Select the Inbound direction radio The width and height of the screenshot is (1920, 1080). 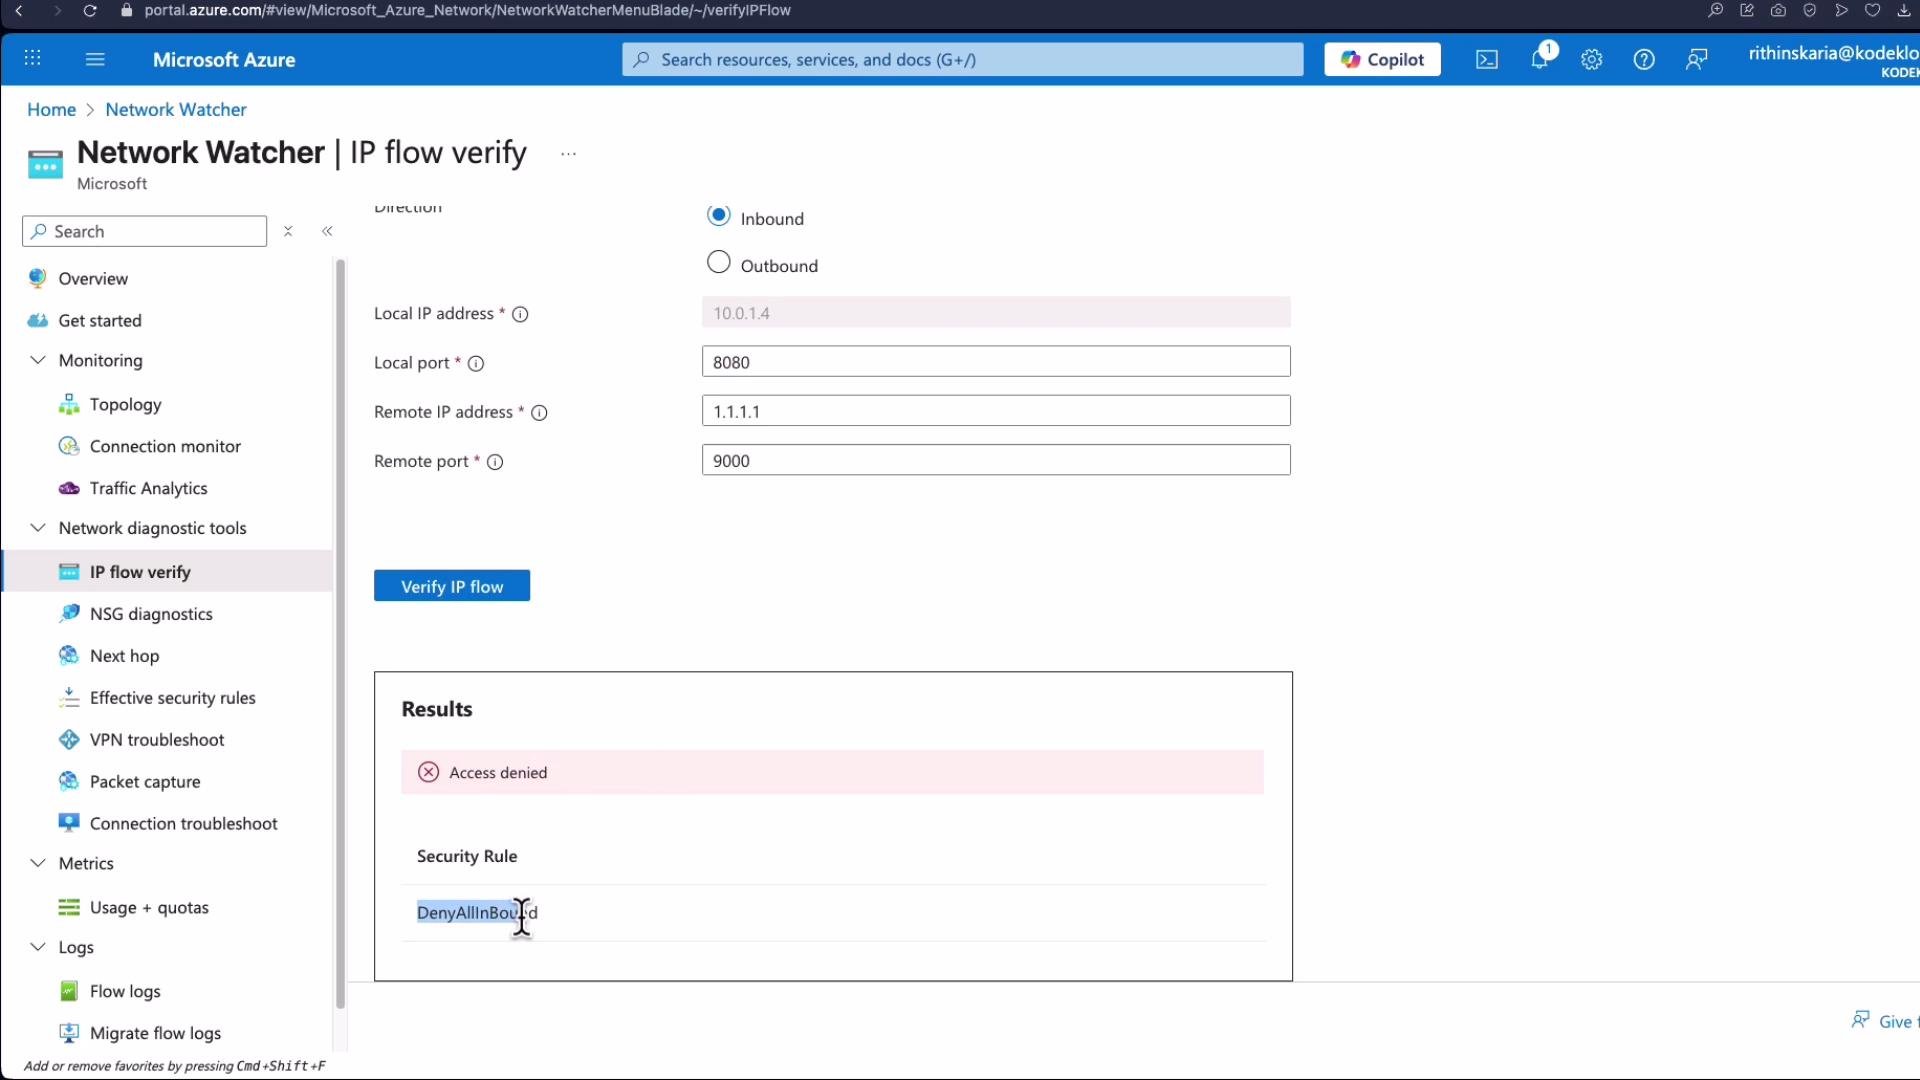[x=718, y=216]
